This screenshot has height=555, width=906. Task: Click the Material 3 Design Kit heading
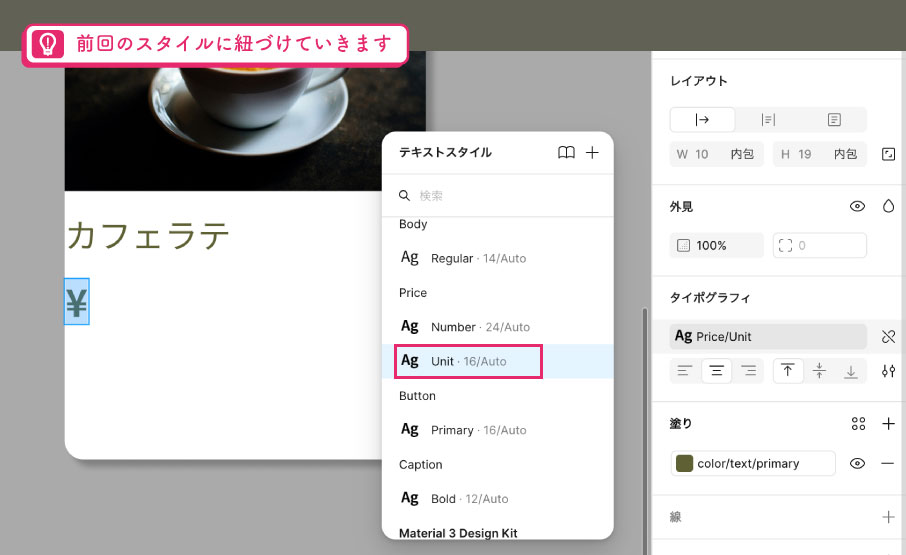458,533
